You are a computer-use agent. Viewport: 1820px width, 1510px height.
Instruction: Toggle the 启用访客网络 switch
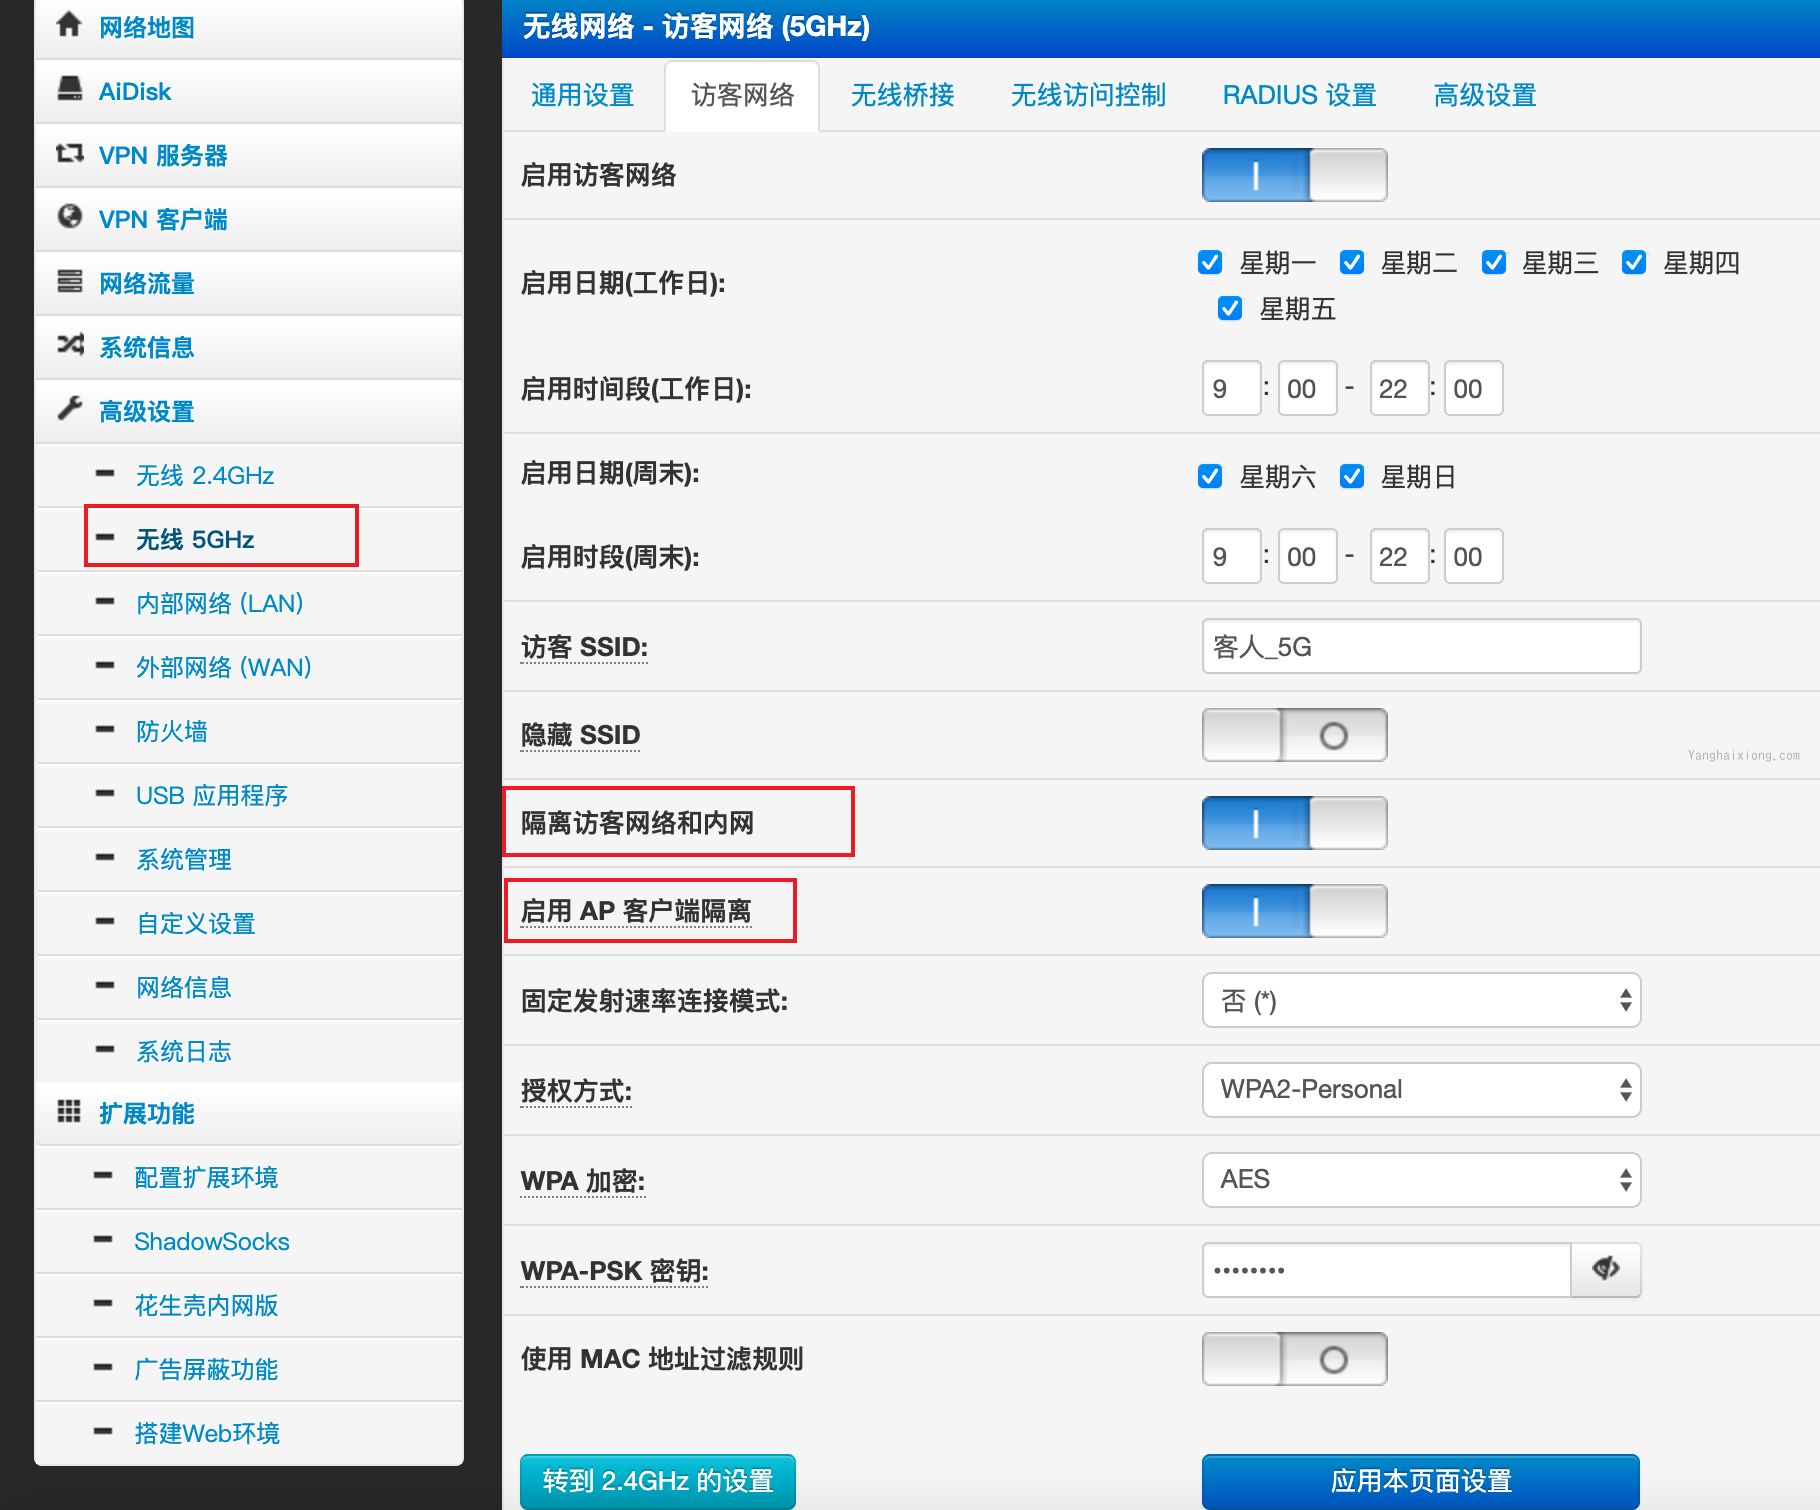point(1294,175)
